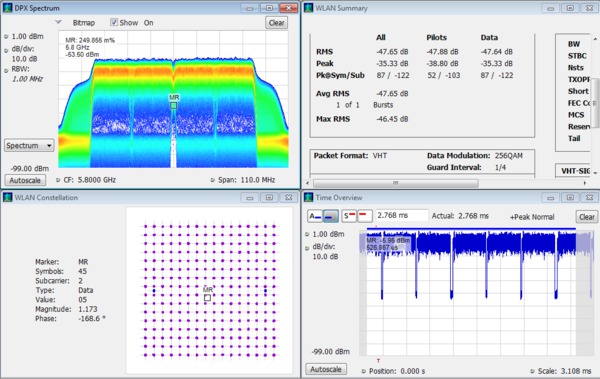This screenshot has width=600, height=379.
Task: Toggle the Show checkbox in DPX Spectrum
Action: (x=114, y=22)
